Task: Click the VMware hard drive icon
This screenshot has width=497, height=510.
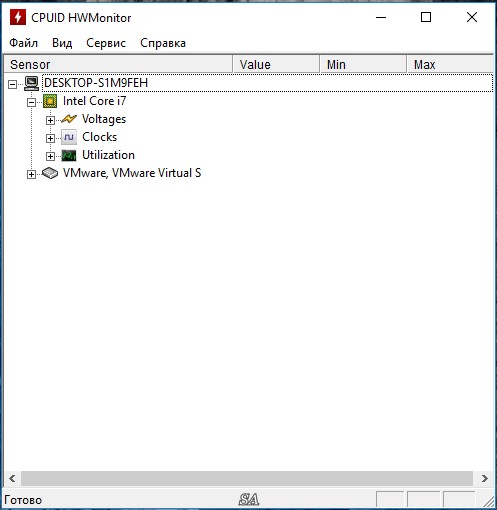Action: (x=50, y=173)
